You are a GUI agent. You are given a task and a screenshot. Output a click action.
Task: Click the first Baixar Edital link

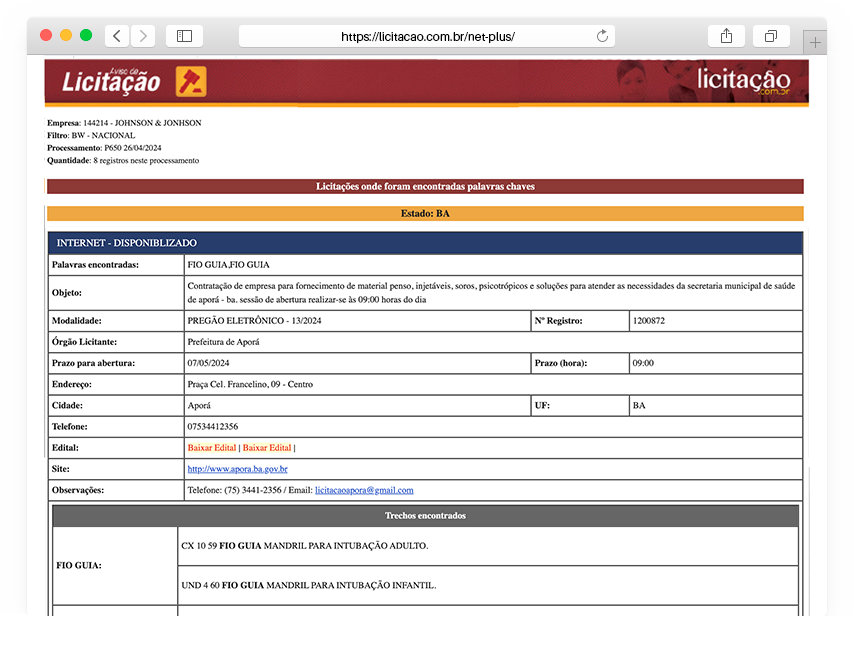coord(211,448)
